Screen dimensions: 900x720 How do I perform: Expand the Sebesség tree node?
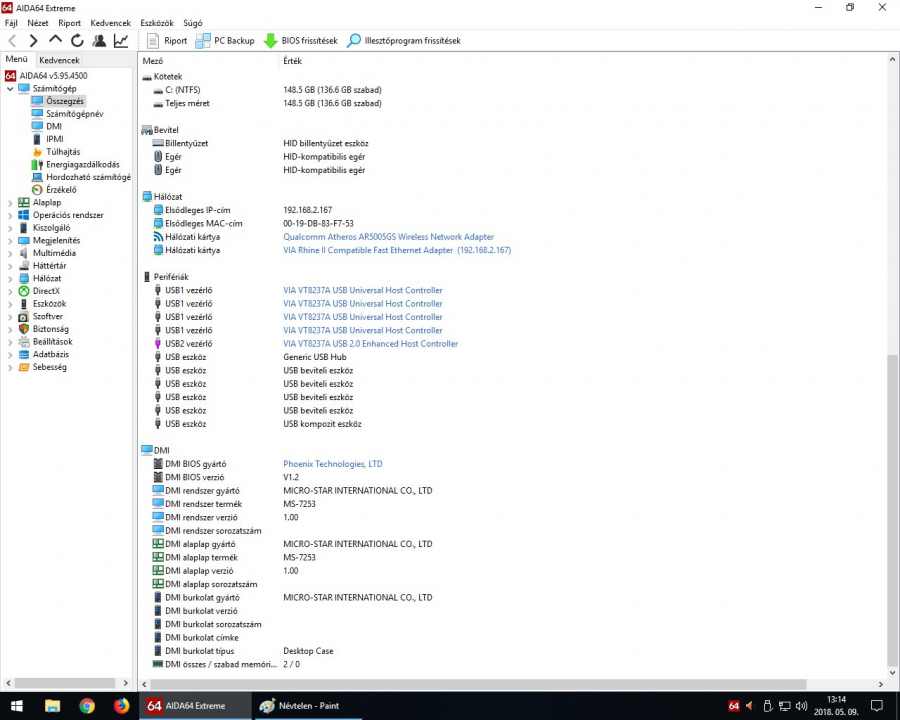10,367
